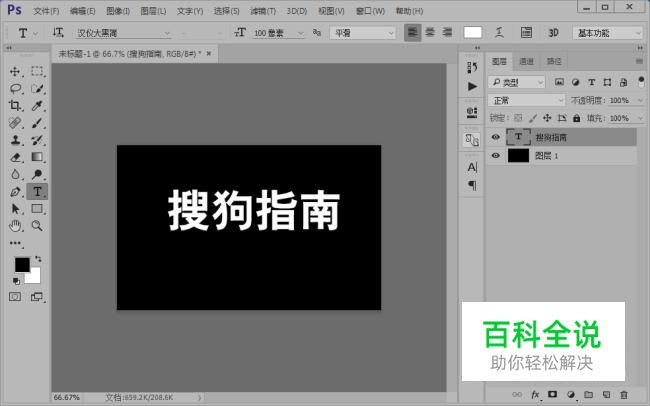Open the workspace dropdown 基本功能
This screenshot has width=650, height=406.
[607, 33]
